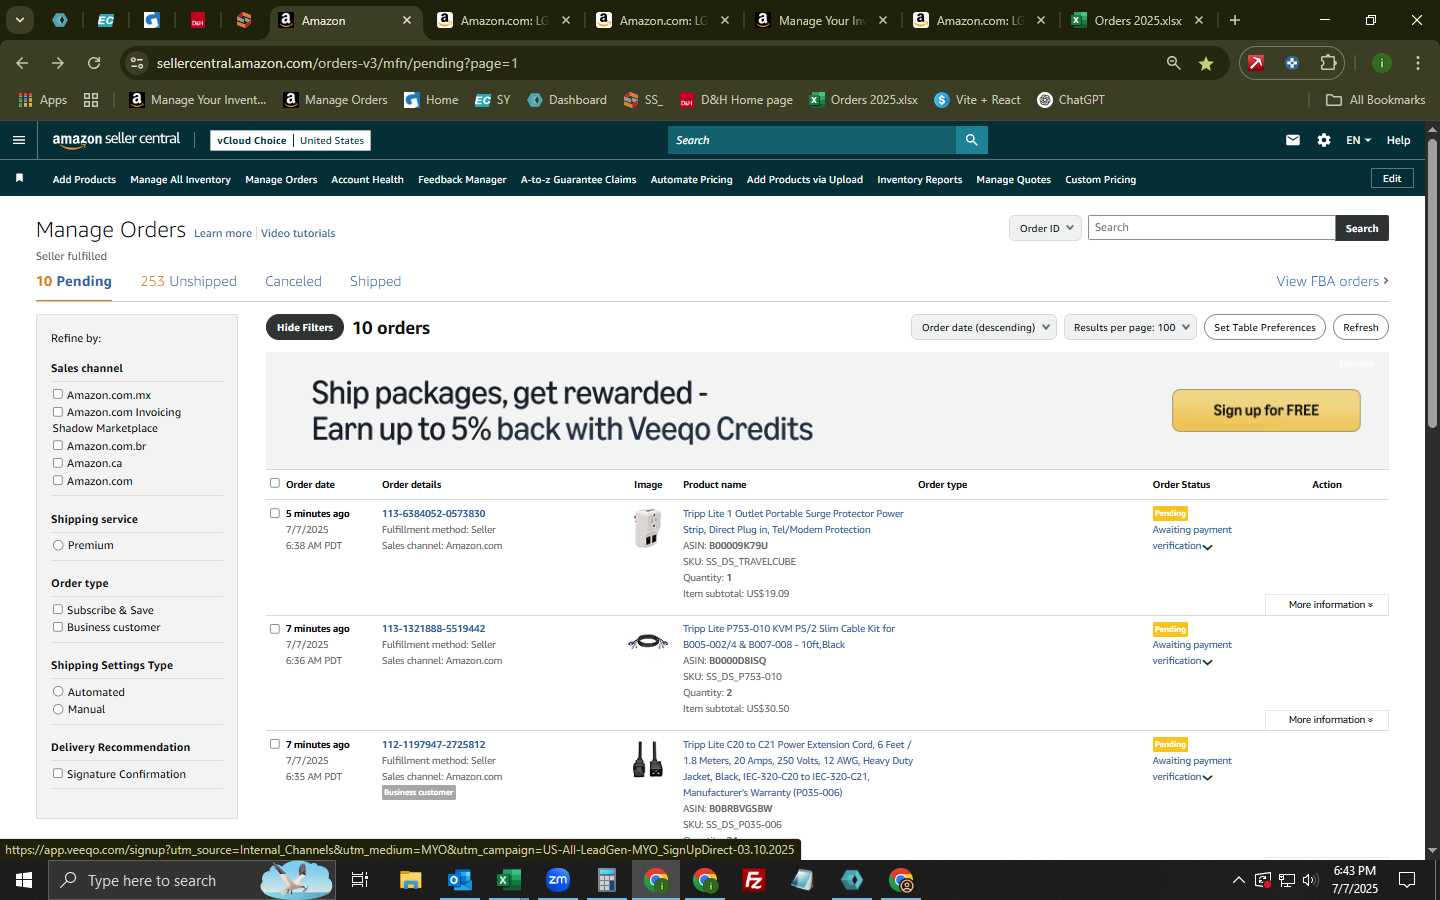
Task: Click the Seller Central header search field
Action: pos(812,140)
